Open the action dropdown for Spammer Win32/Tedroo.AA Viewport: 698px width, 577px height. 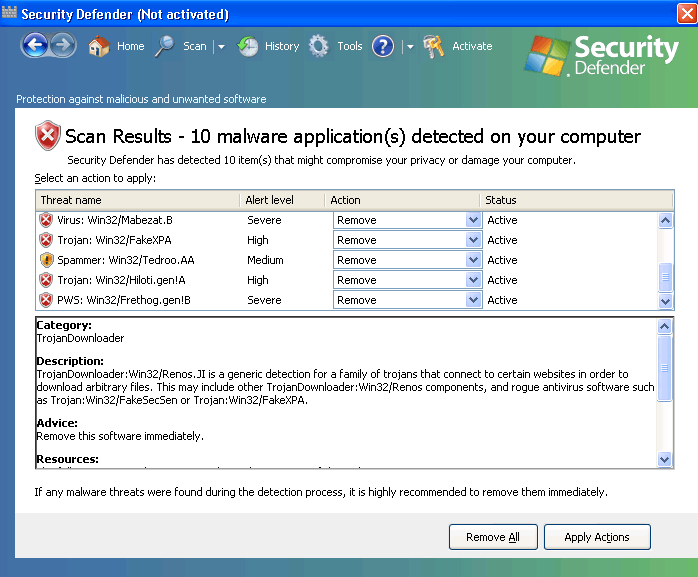[473, 260]
